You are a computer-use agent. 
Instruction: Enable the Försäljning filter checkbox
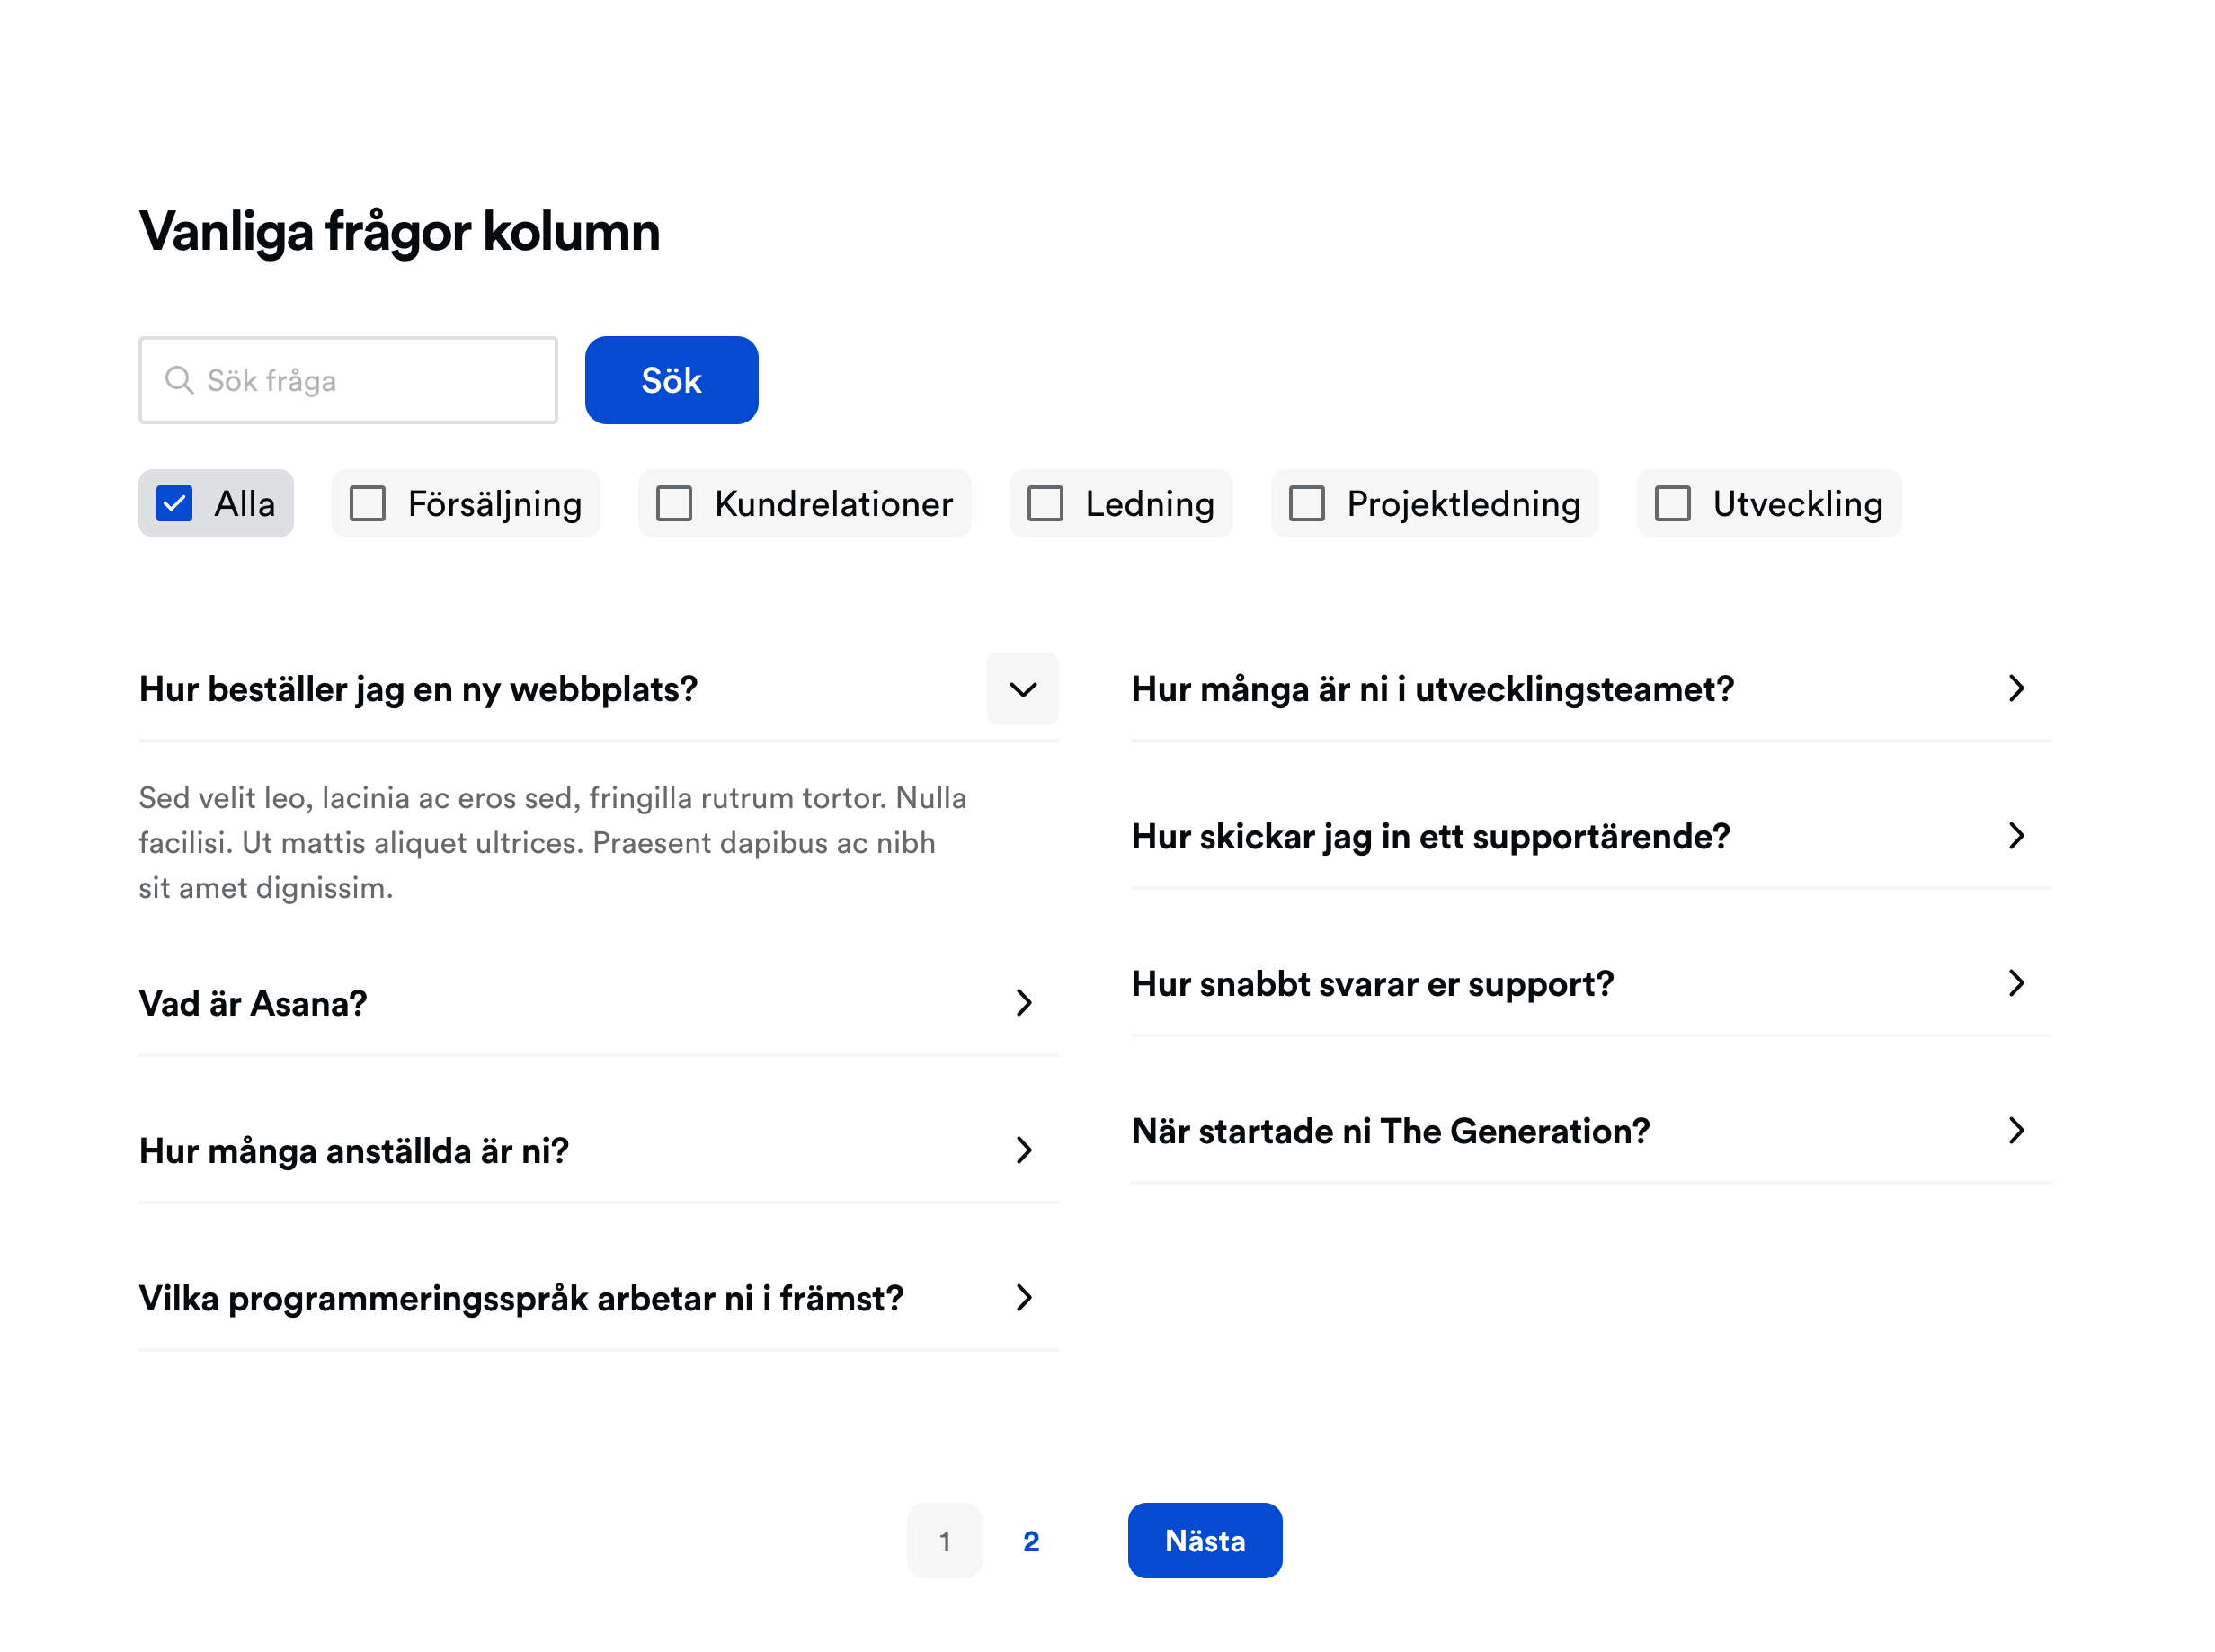pos(367,504)
